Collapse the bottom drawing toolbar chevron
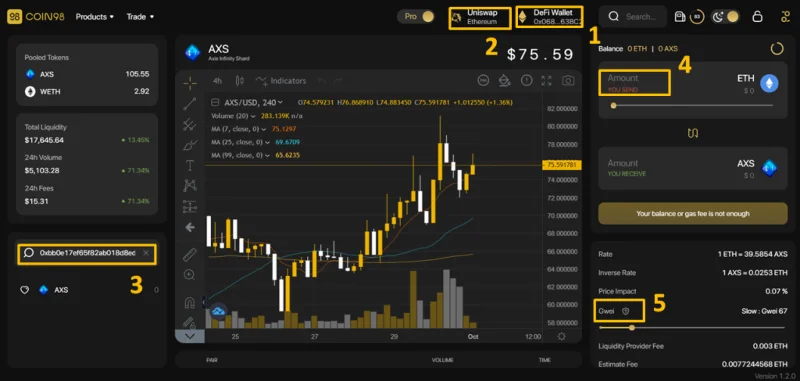 [190, 336]
